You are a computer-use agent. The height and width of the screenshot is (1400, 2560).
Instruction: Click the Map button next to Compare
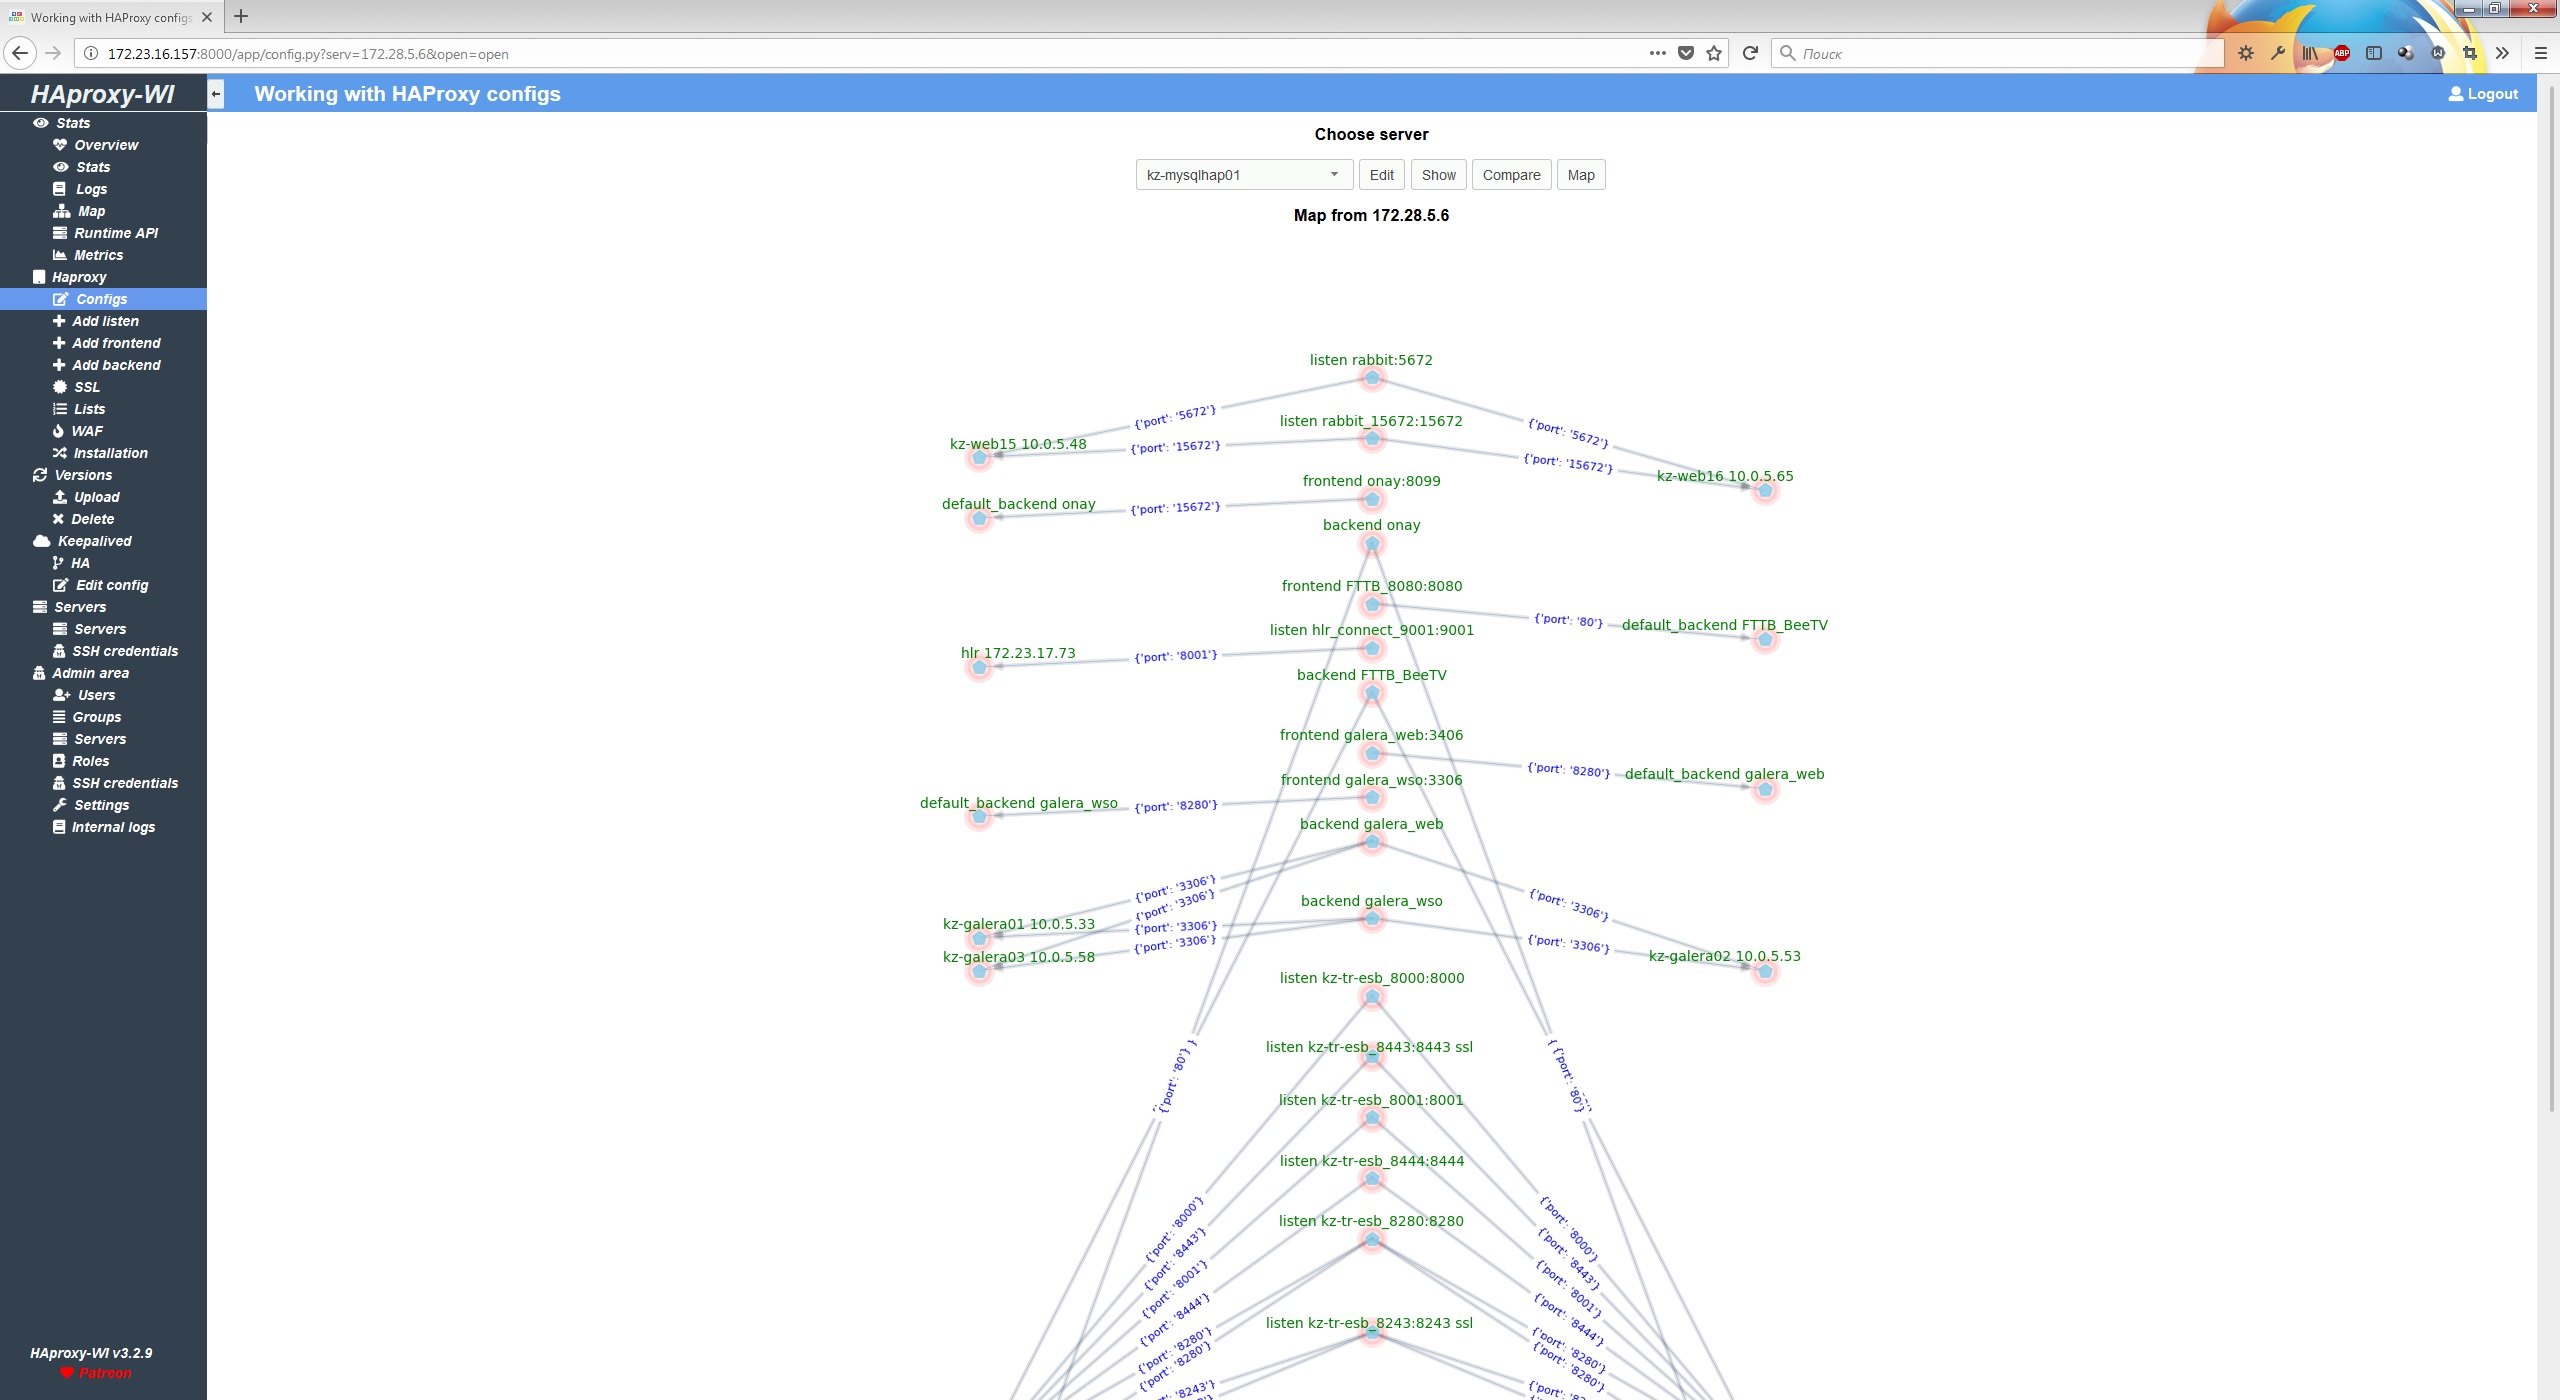(1580, 175)
